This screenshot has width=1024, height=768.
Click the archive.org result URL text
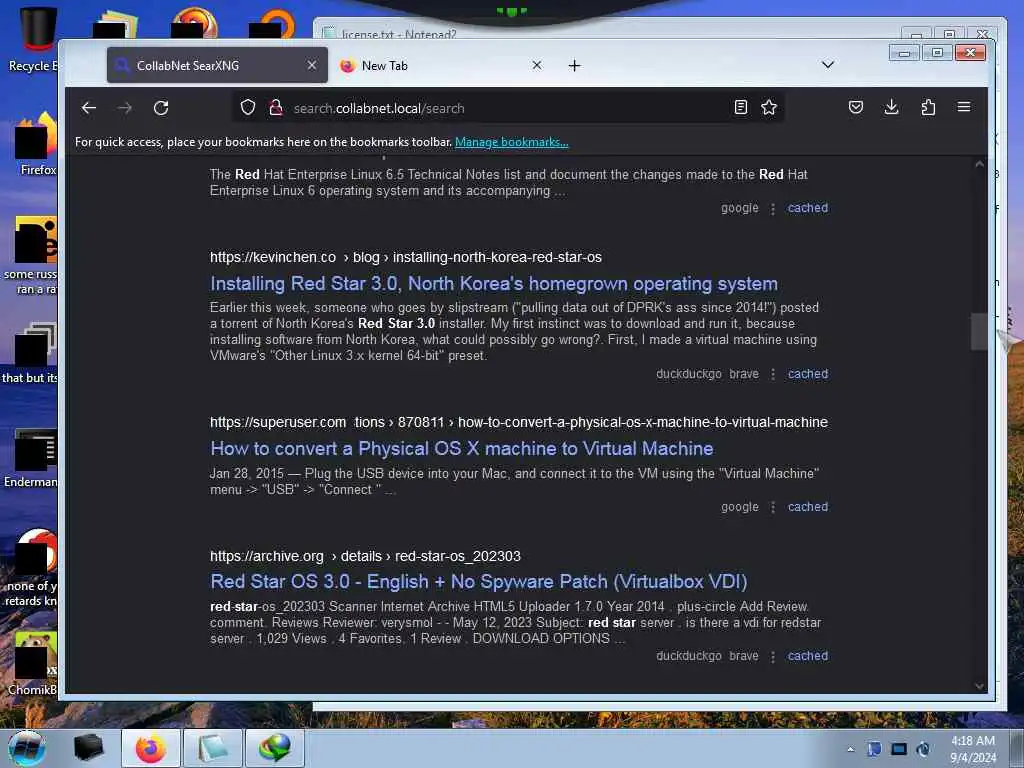(365, 556)
